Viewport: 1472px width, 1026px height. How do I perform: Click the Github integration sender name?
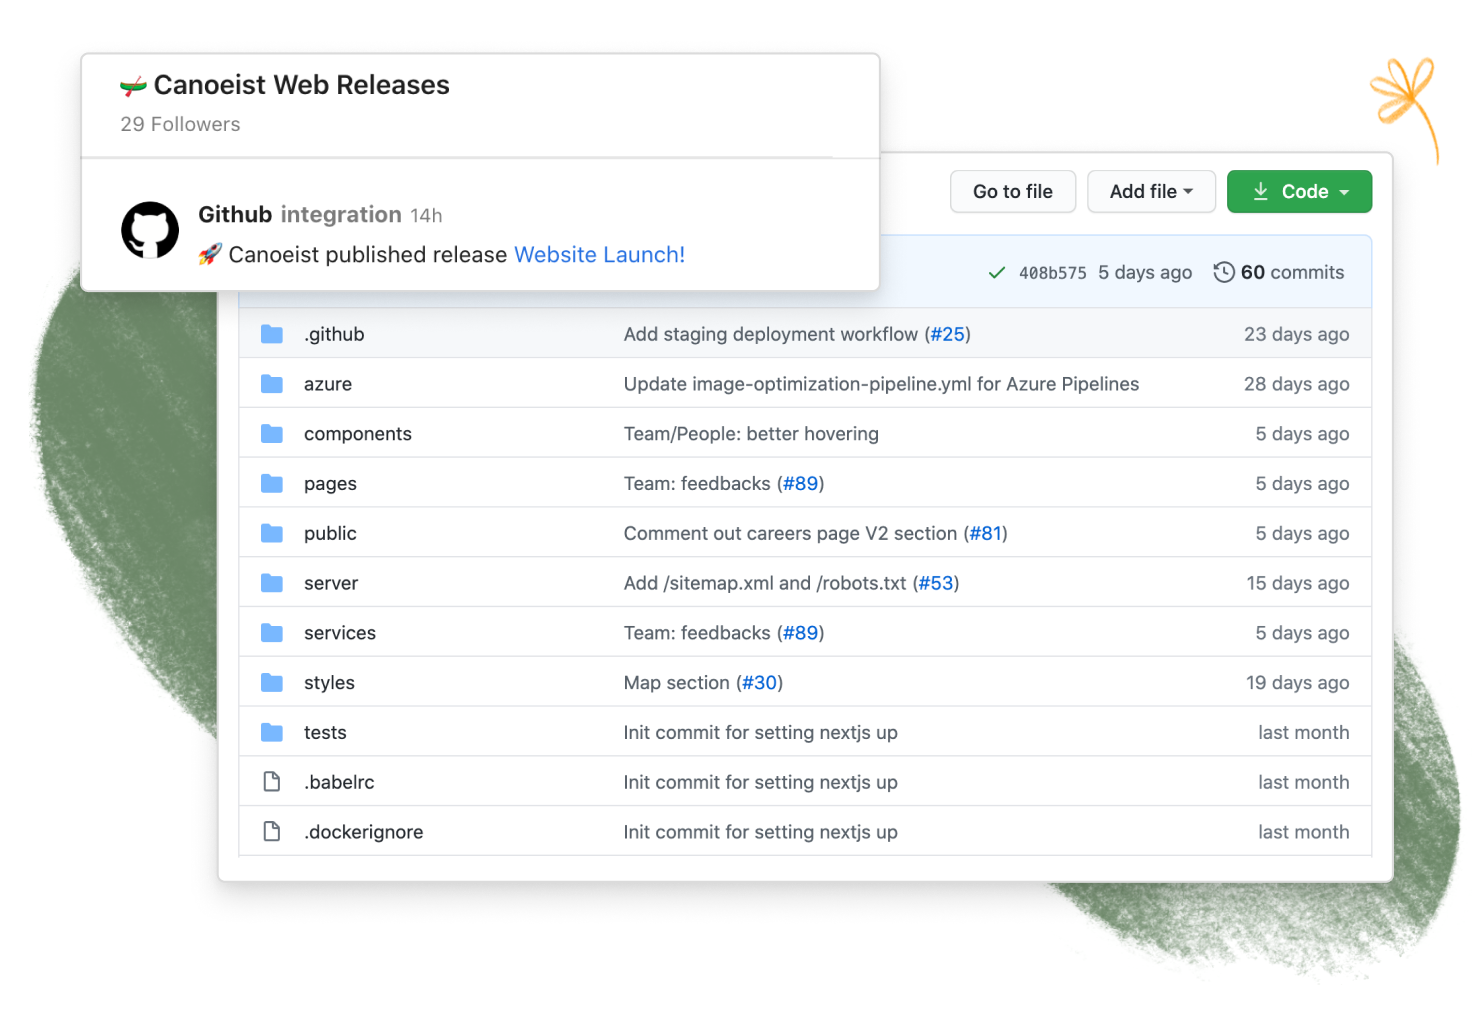click(x=300, y=215)
